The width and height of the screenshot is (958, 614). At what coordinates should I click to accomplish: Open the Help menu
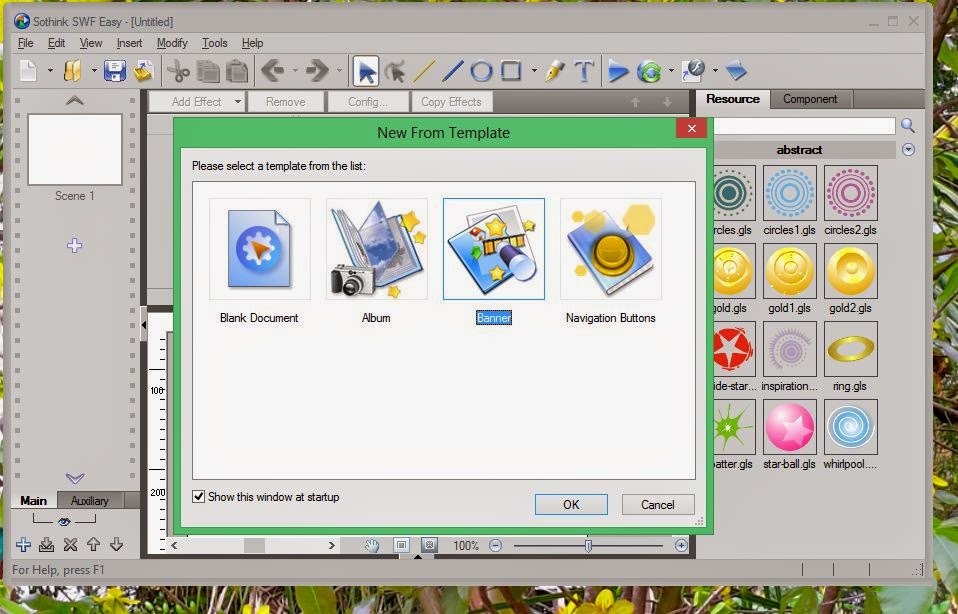coord(252,43)
